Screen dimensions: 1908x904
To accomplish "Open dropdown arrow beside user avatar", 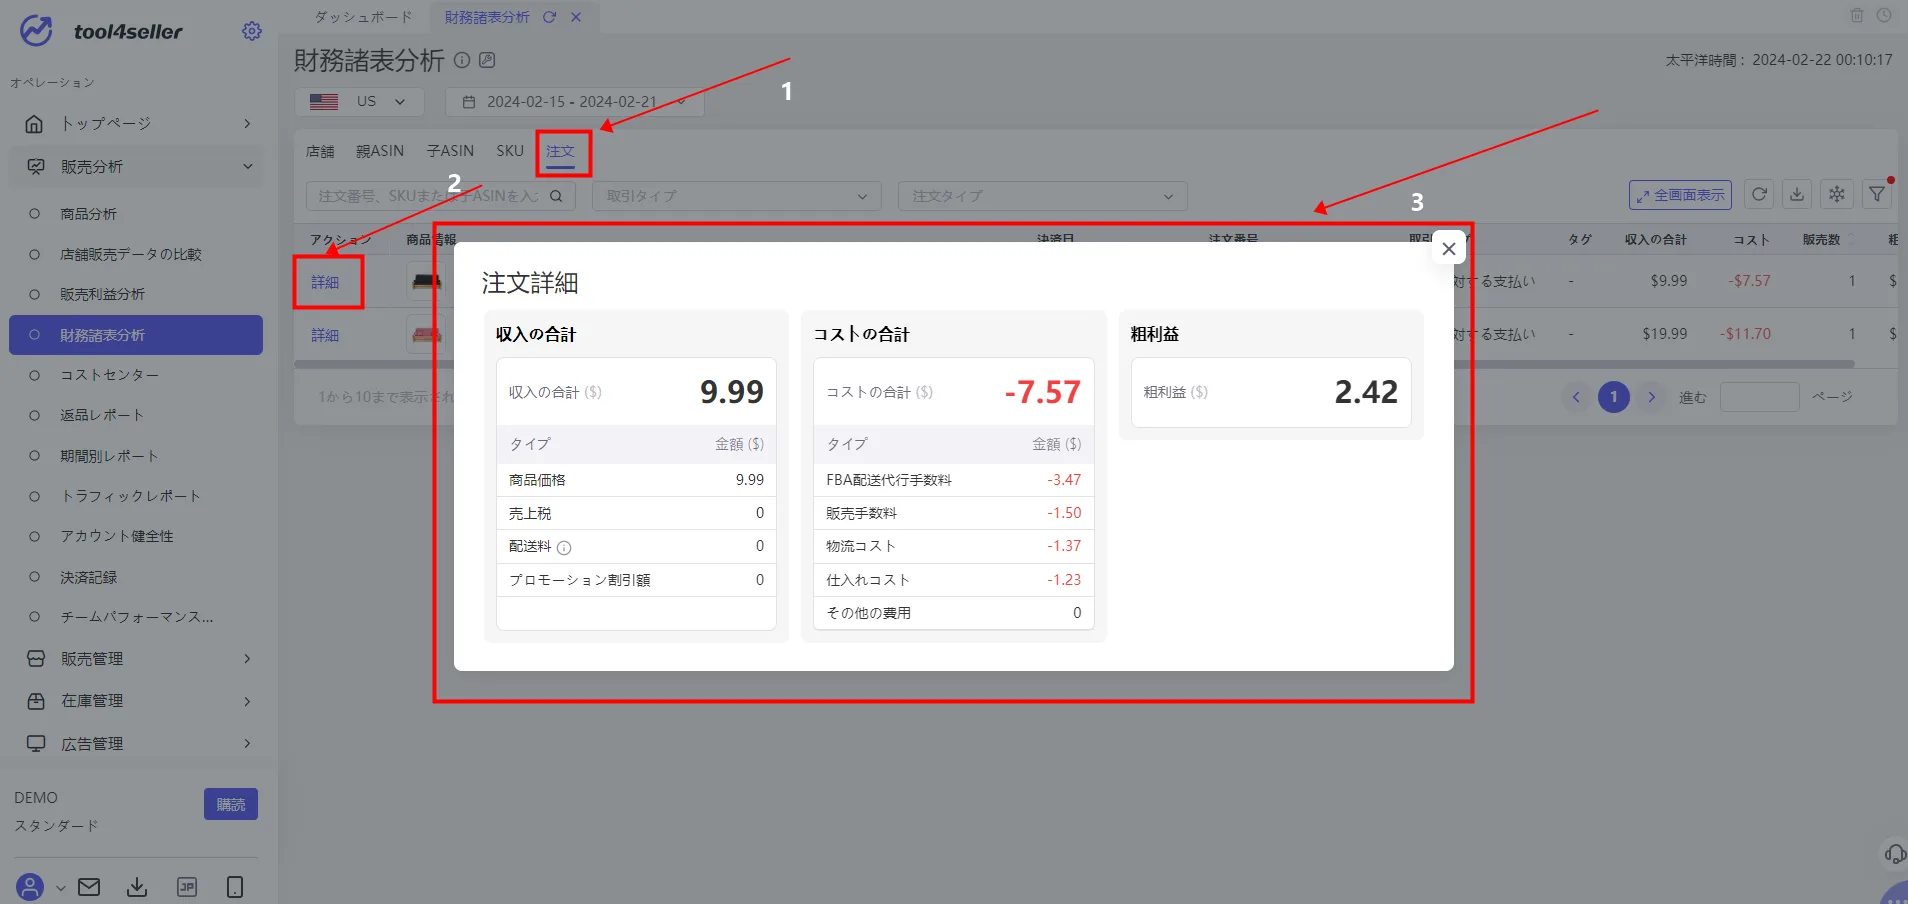I will (60, 888).
